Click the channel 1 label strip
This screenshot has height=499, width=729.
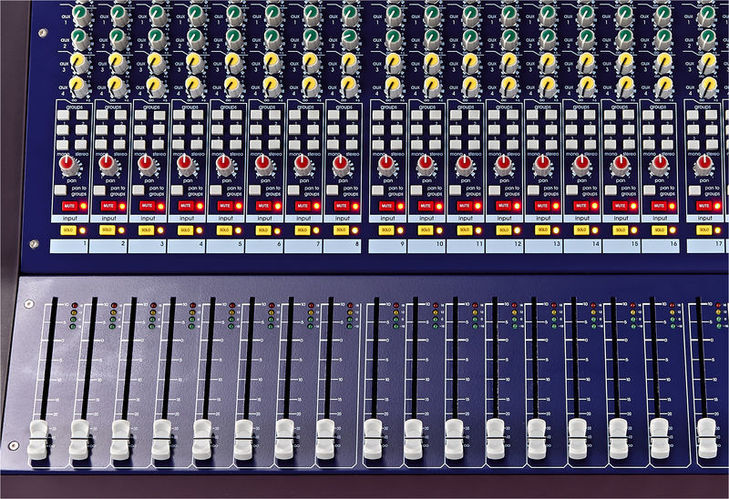(69, 246)
